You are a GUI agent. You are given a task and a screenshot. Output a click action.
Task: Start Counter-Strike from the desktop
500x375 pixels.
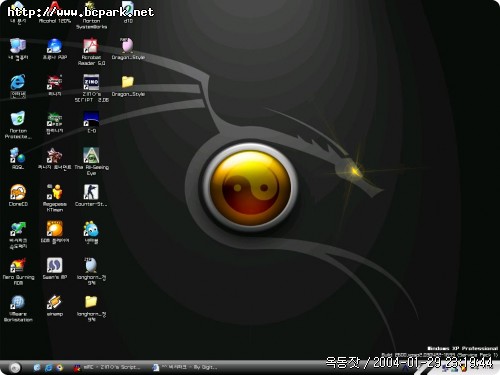91,195
